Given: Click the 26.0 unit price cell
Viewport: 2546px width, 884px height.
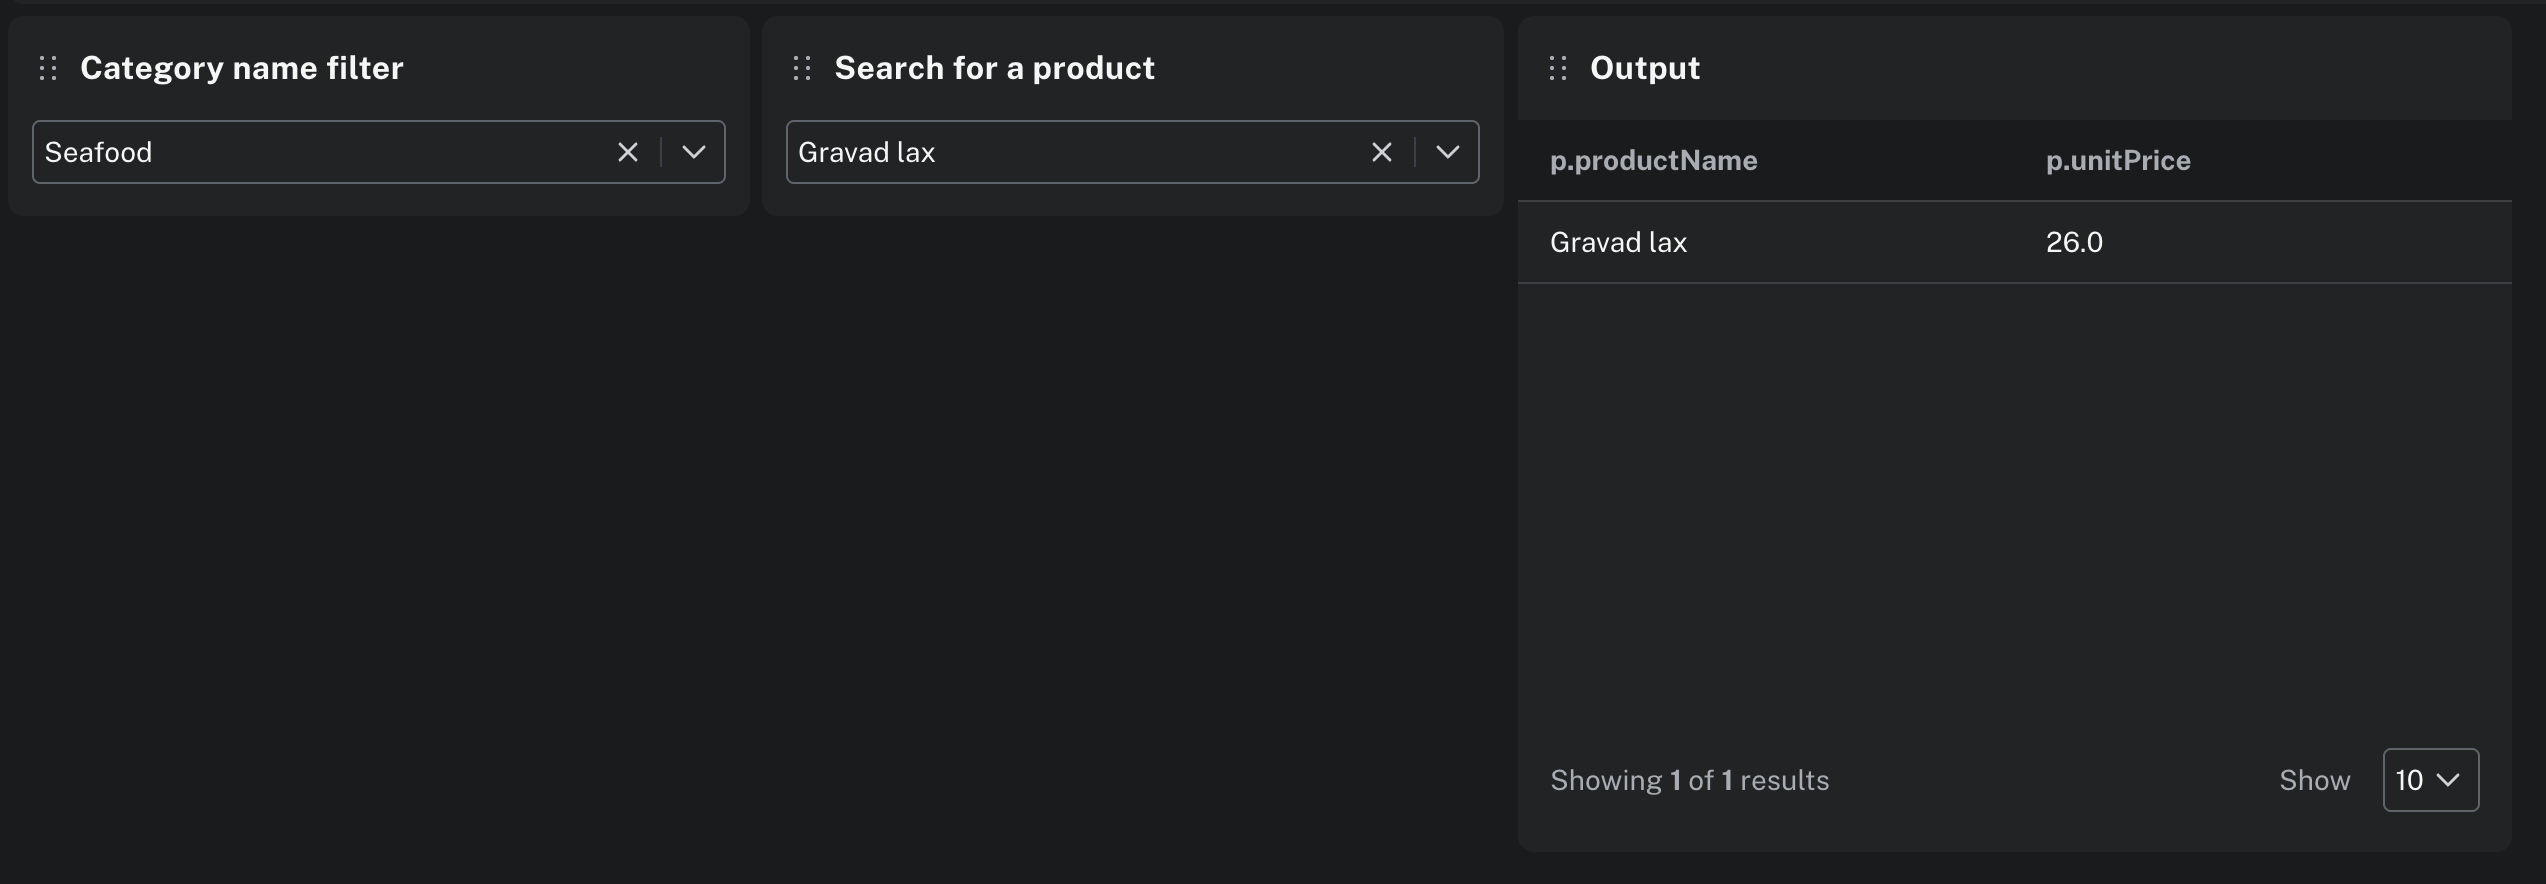Looking at the screenshot, I should pyautogui.click(x=2073, y=241).
